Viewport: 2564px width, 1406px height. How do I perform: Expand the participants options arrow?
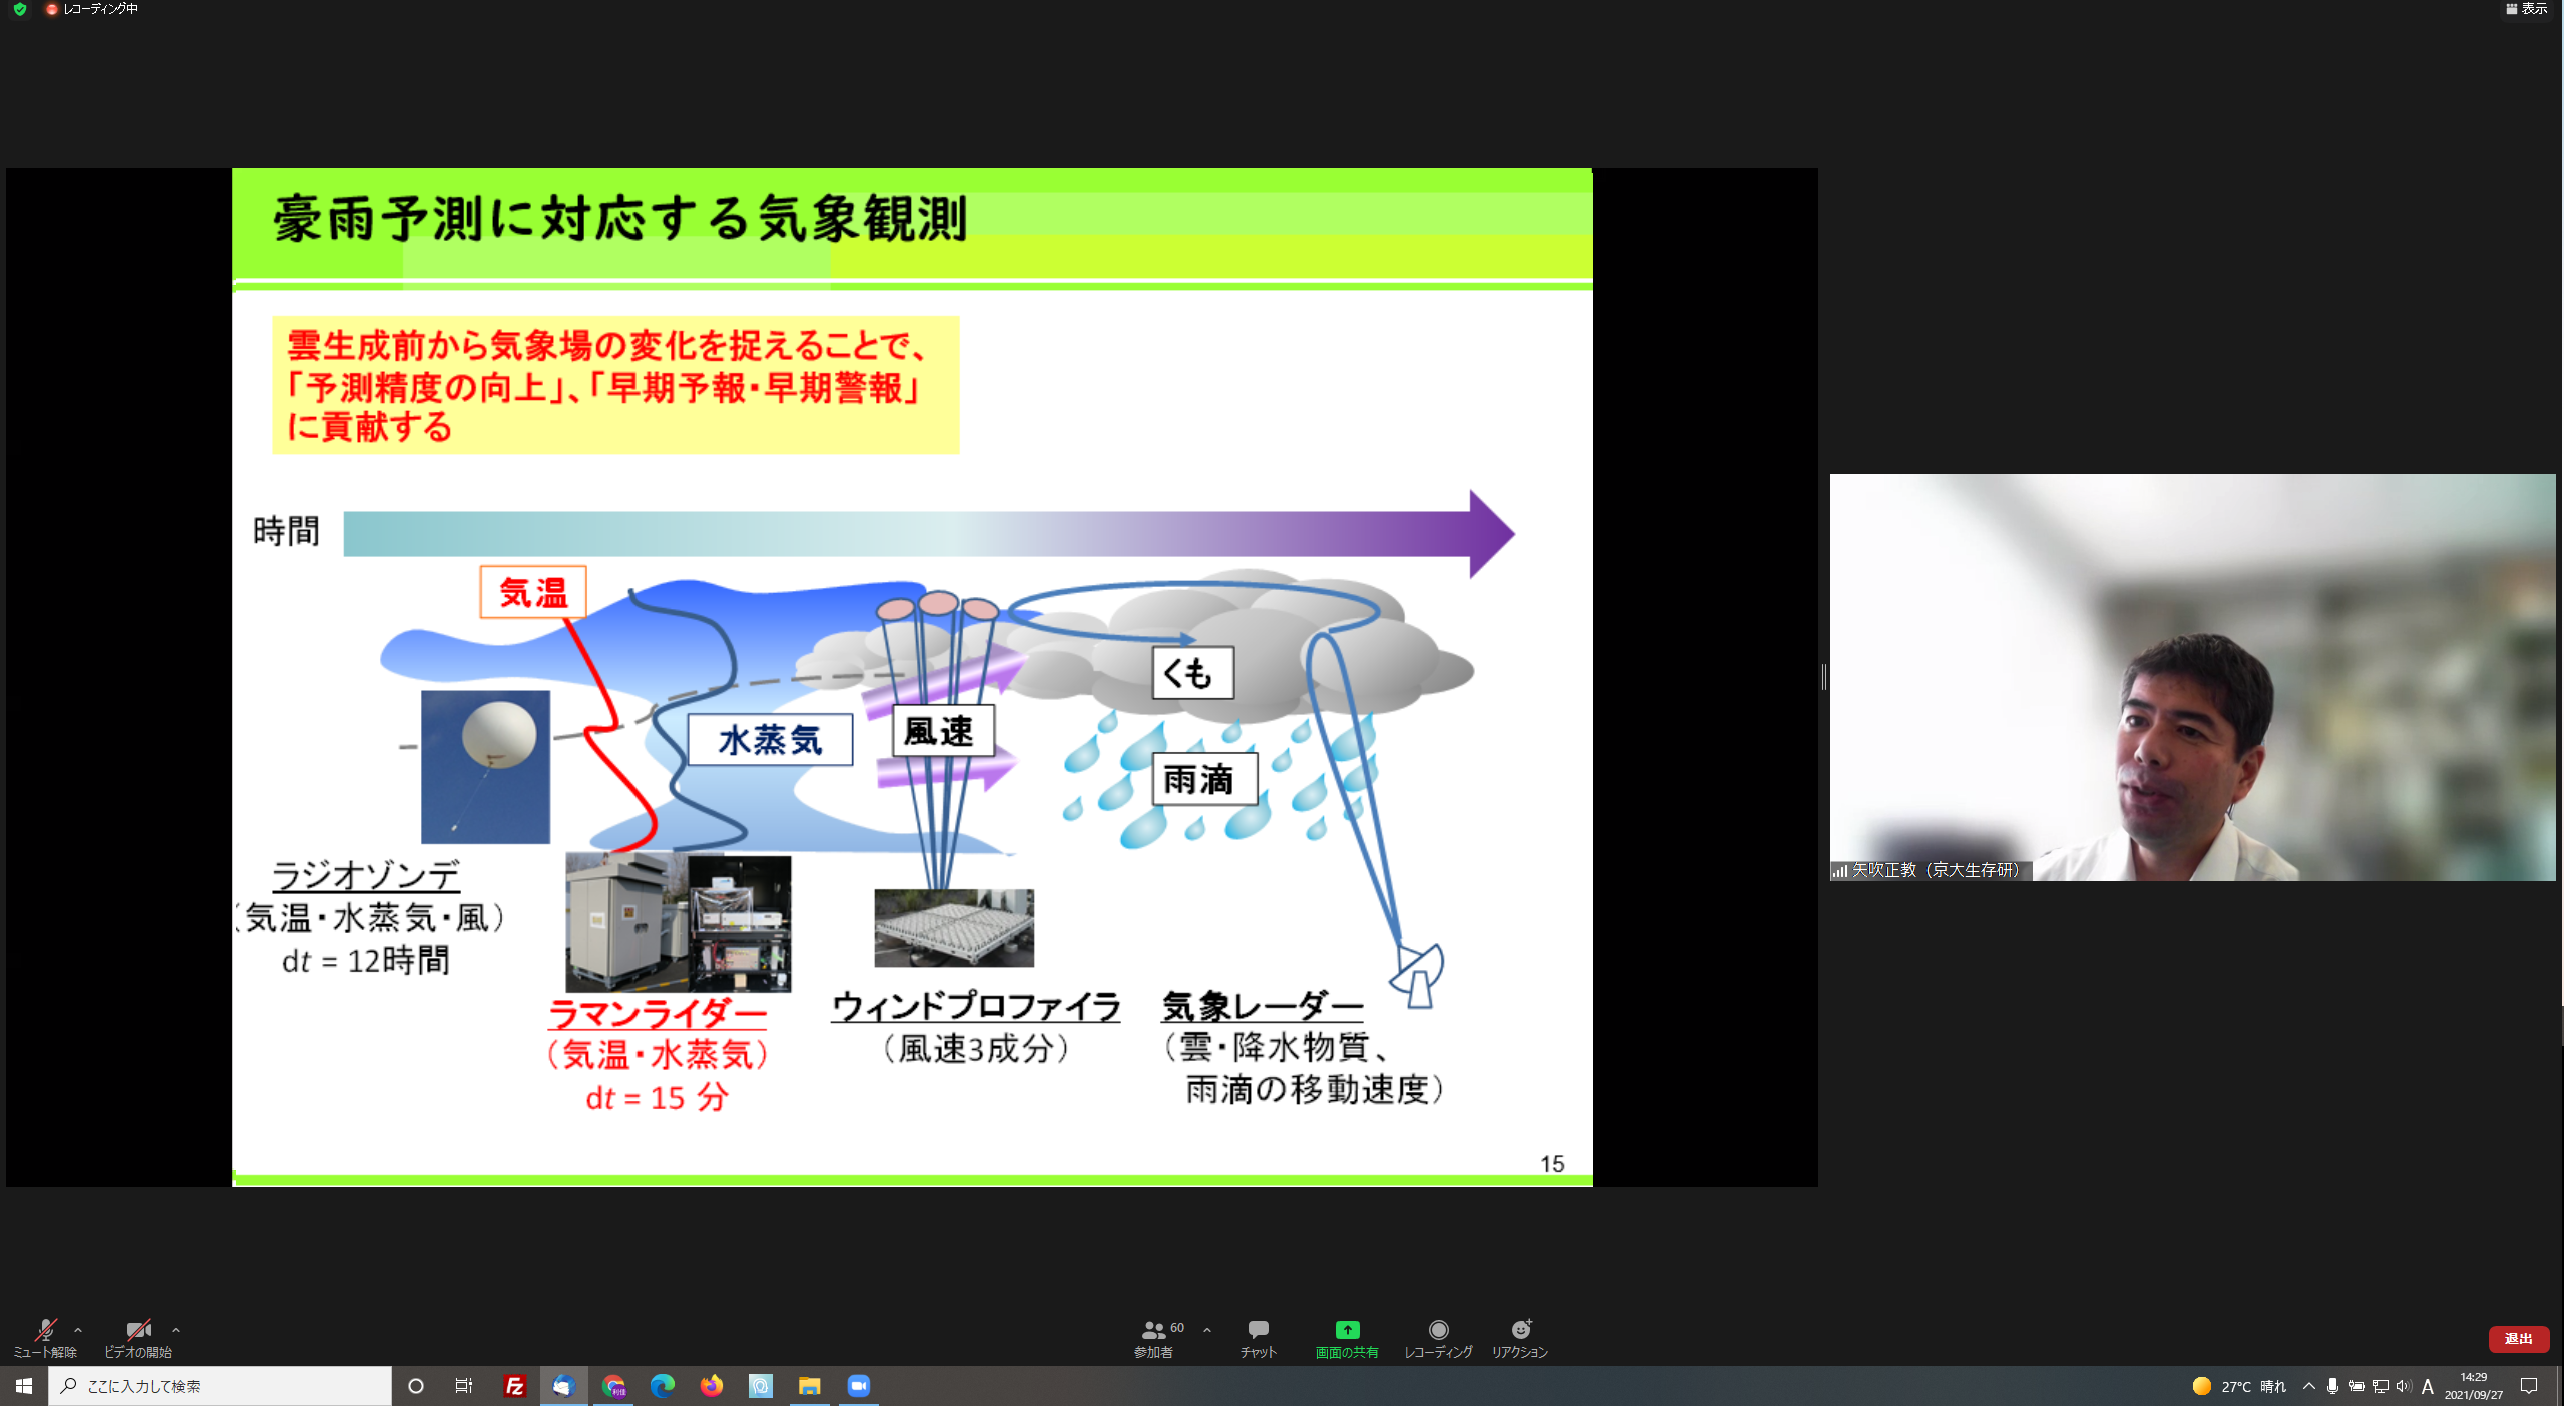pos(1207,1330)
